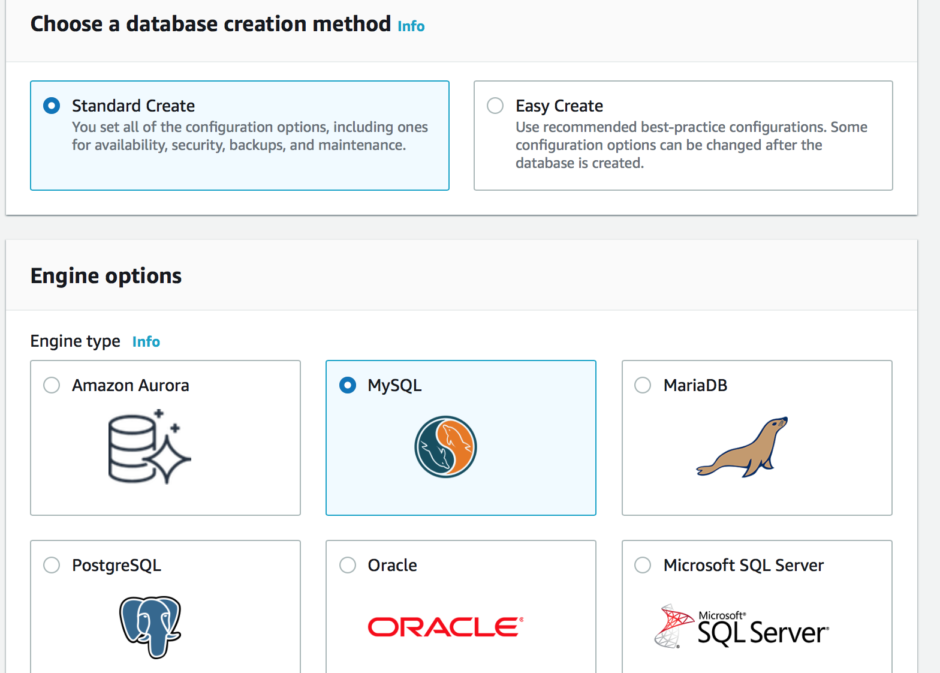Image resolution: width=940 pixels, height=673 pixels.
Task: Click the red Oracle logo
Action: tap(445, 627)
